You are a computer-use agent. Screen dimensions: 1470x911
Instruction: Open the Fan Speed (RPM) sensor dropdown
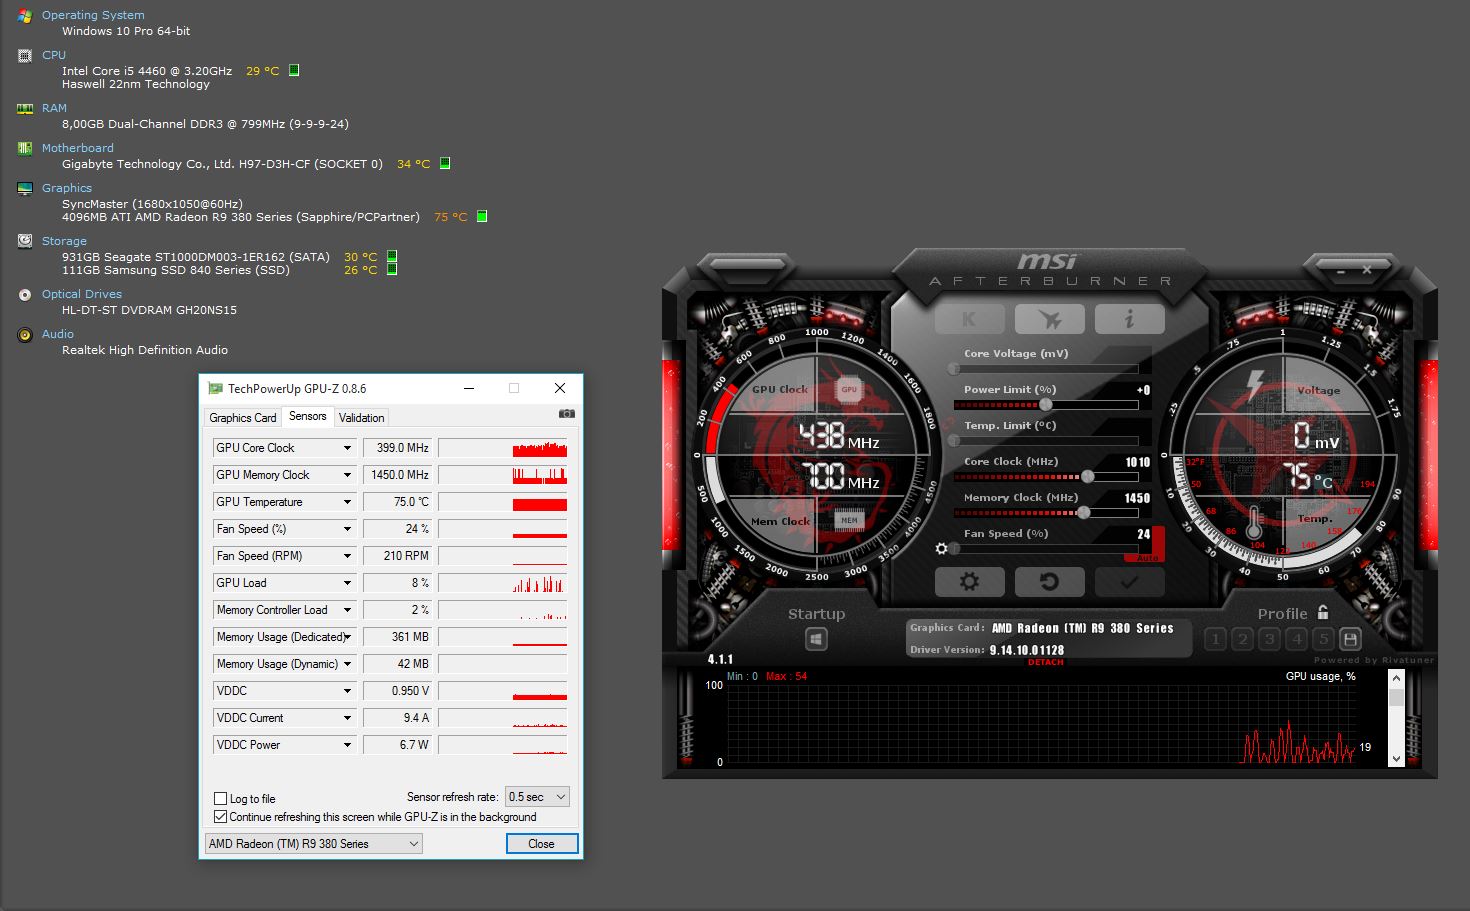tap(347, 556)
